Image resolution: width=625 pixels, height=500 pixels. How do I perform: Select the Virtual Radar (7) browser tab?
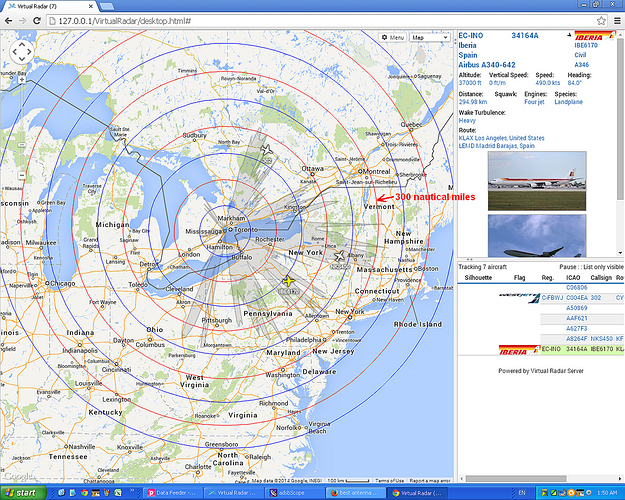[x=46, y=6]
